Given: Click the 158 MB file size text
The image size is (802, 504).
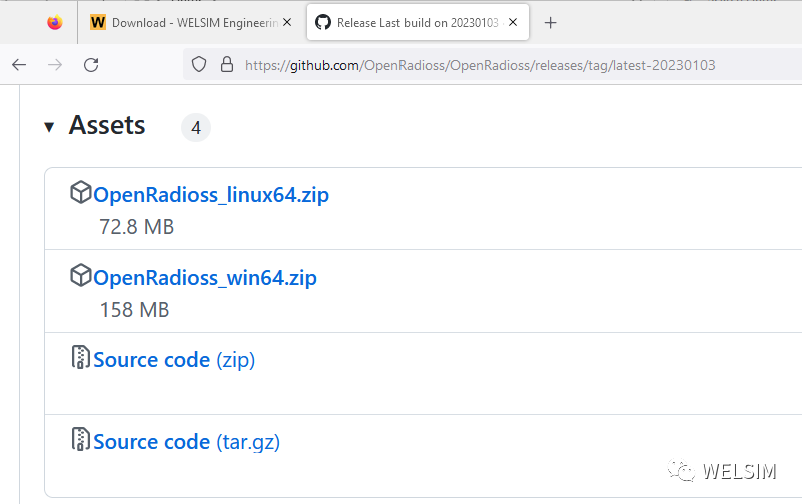Looking at the screenshot, I should 134,310.
